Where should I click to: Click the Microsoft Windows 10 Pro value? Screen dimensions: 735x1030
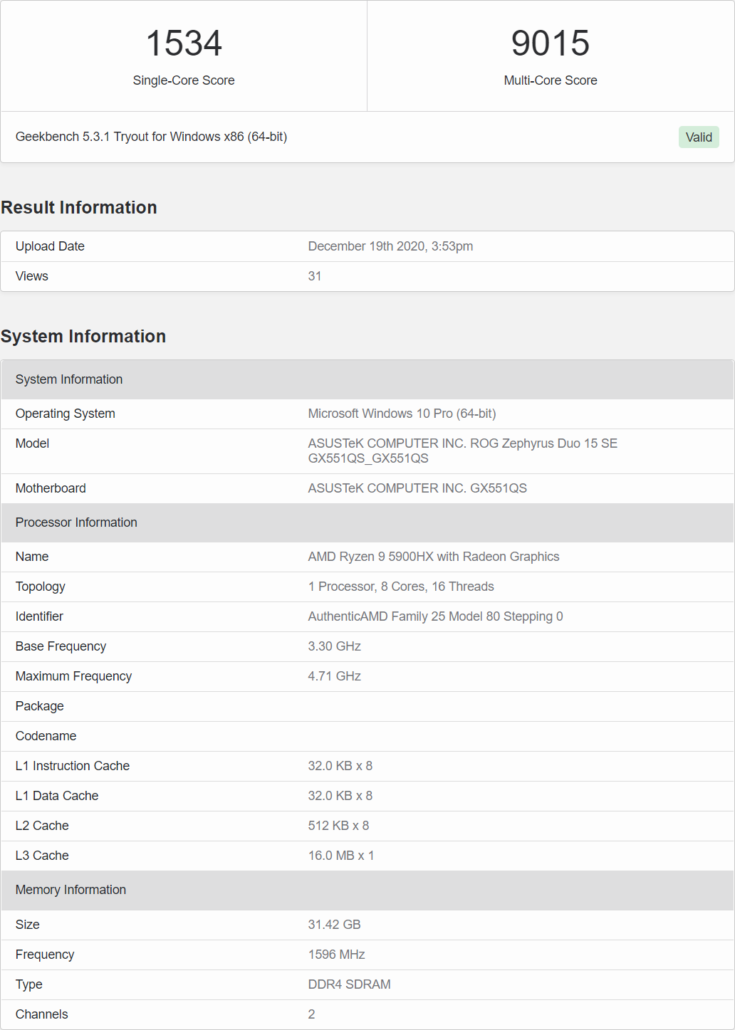click(401, 413)
